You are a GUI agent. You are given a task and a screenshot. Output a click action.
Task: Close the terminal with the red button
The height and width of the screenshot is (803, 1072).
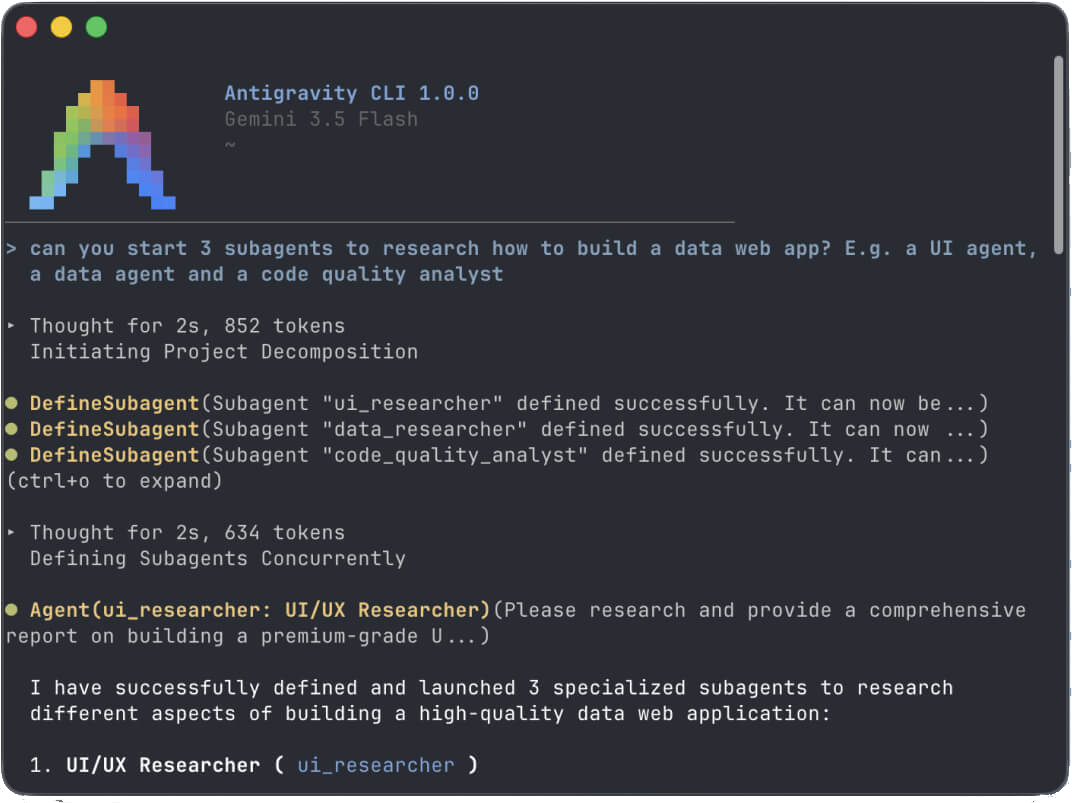point(27,27)
